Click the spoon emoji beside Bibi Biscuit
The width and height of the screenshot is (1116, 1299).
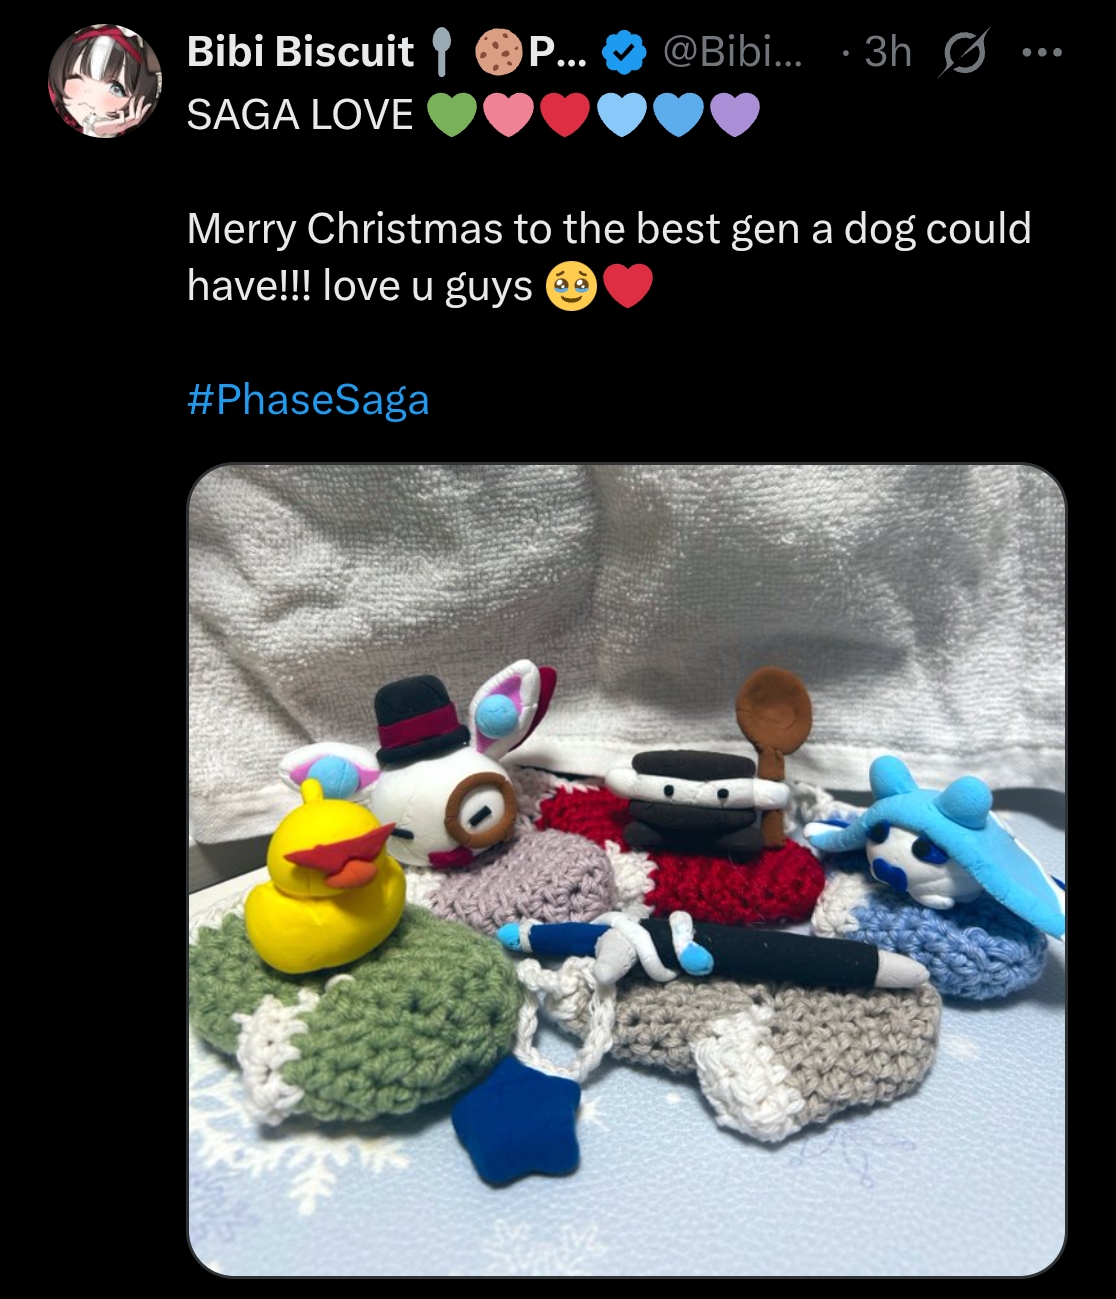point(441,52)
